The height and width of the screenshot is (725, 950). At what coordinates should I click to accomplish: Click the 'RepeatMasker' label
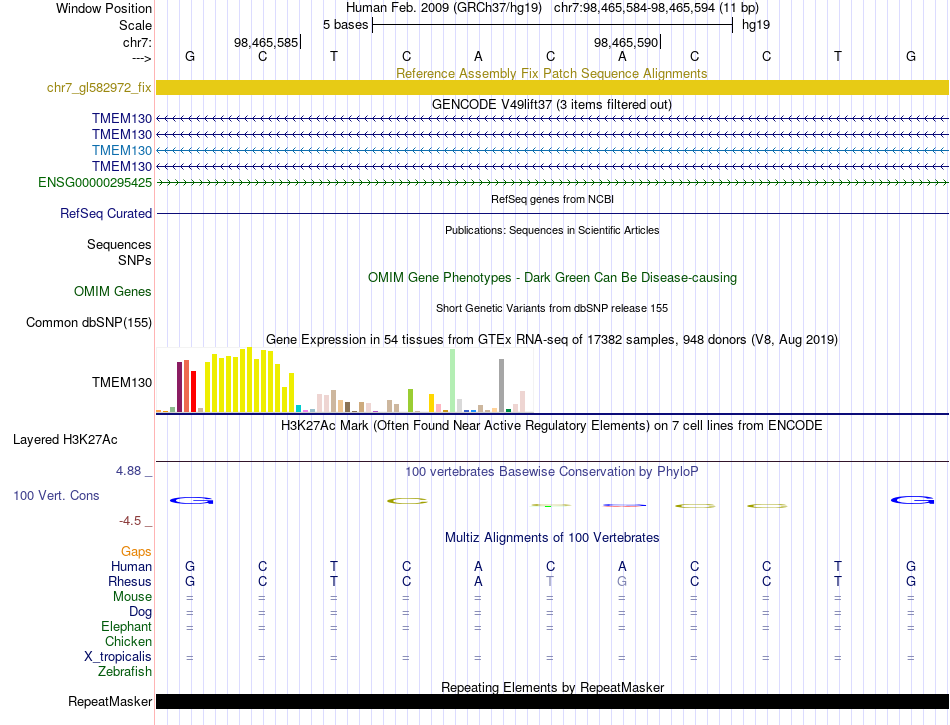coord(110,701)
